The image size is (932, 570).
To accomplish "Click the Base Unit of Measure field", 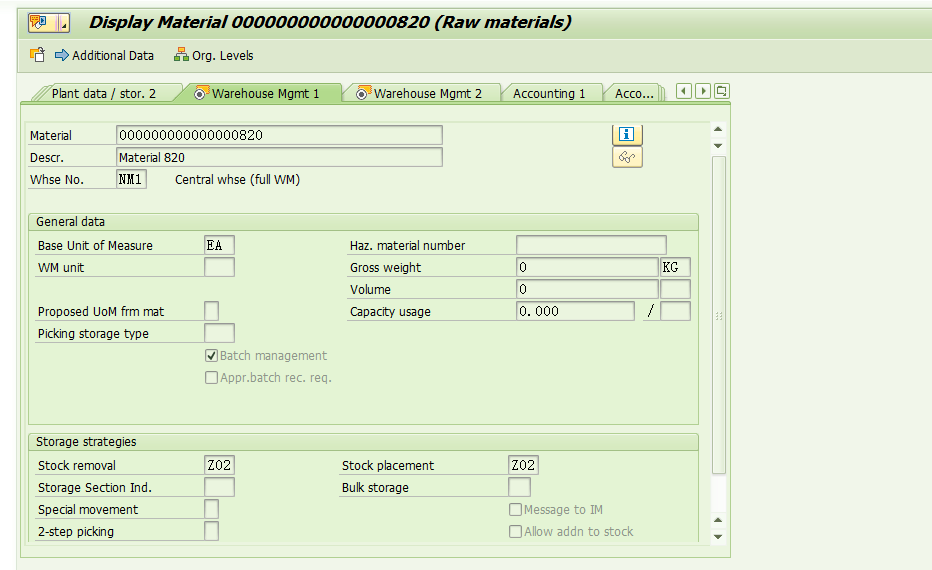I will 219,245.
